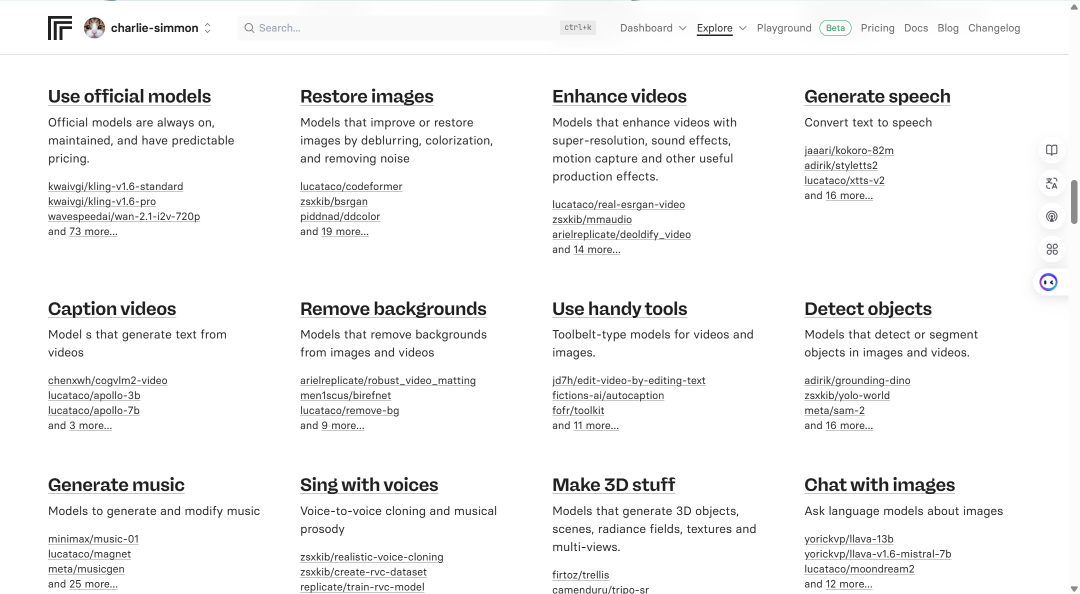The width and height of the screenshot is (1080, 594).
Task: Open firtoz/trellis model
Action: tap(581, 575)
